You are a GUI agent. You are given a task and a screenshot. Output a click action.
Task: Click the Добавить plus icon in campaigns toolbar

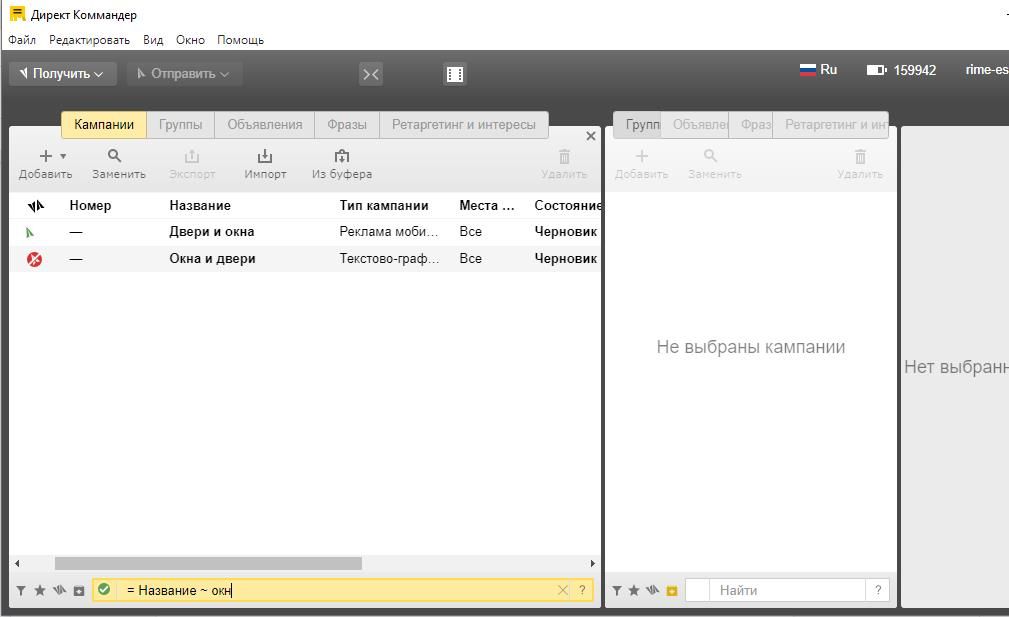(46, 156)
